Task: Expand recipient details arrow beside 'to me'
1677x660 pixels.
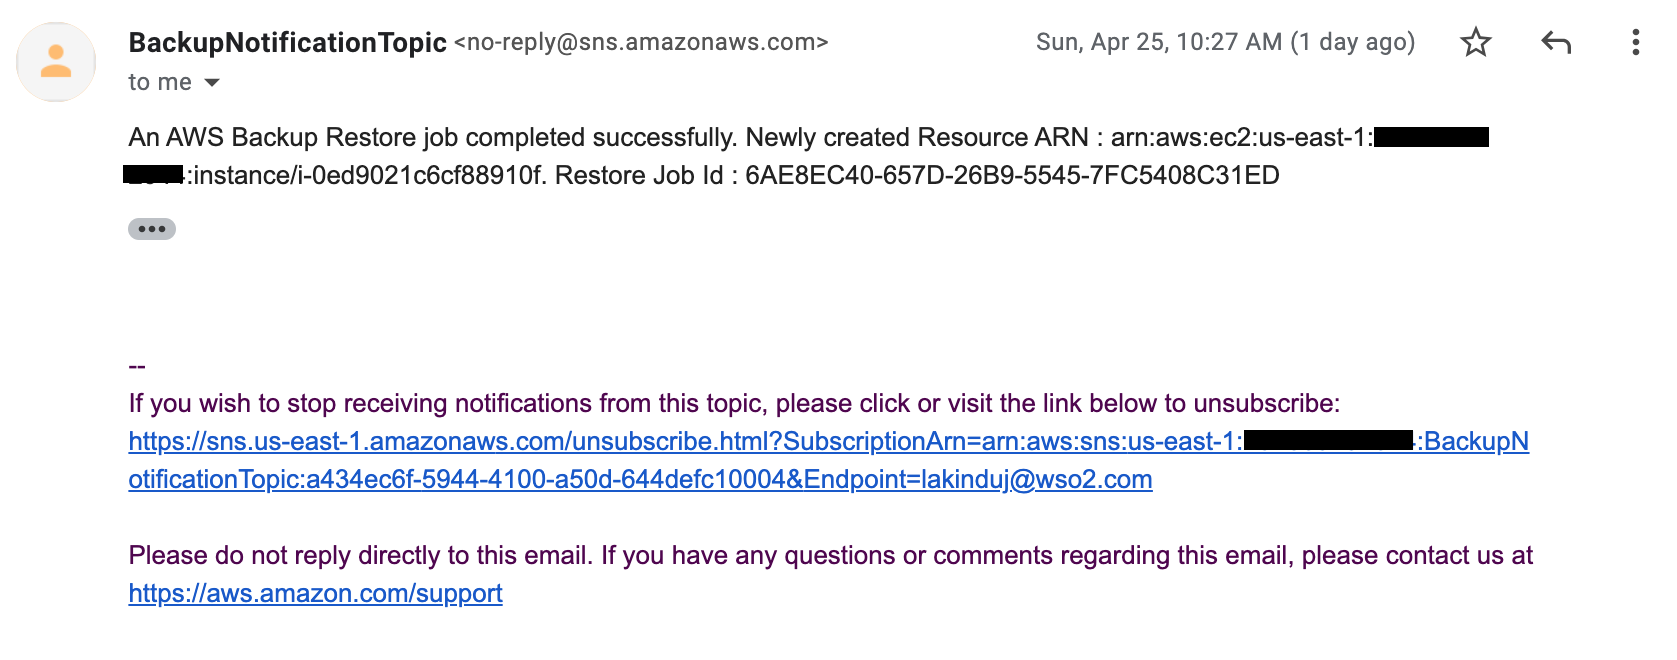Action: pyautogui.click(x=212, y=82)
